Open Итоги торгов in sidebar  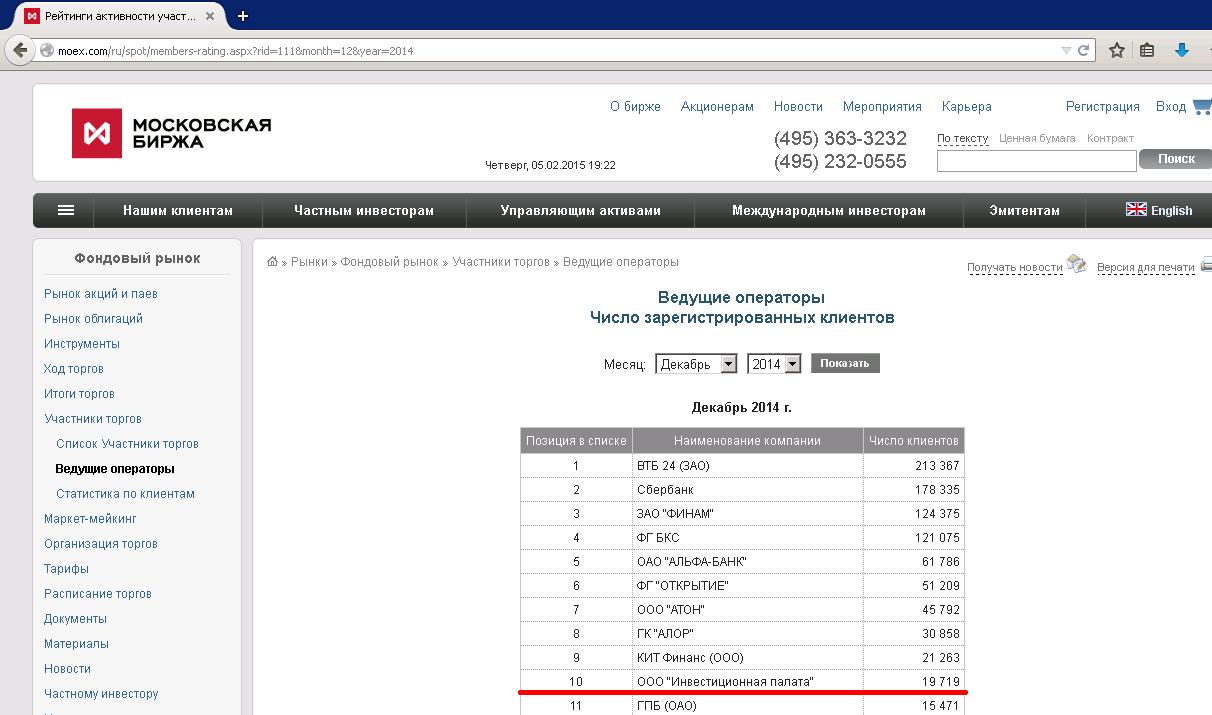click(79, 393)
